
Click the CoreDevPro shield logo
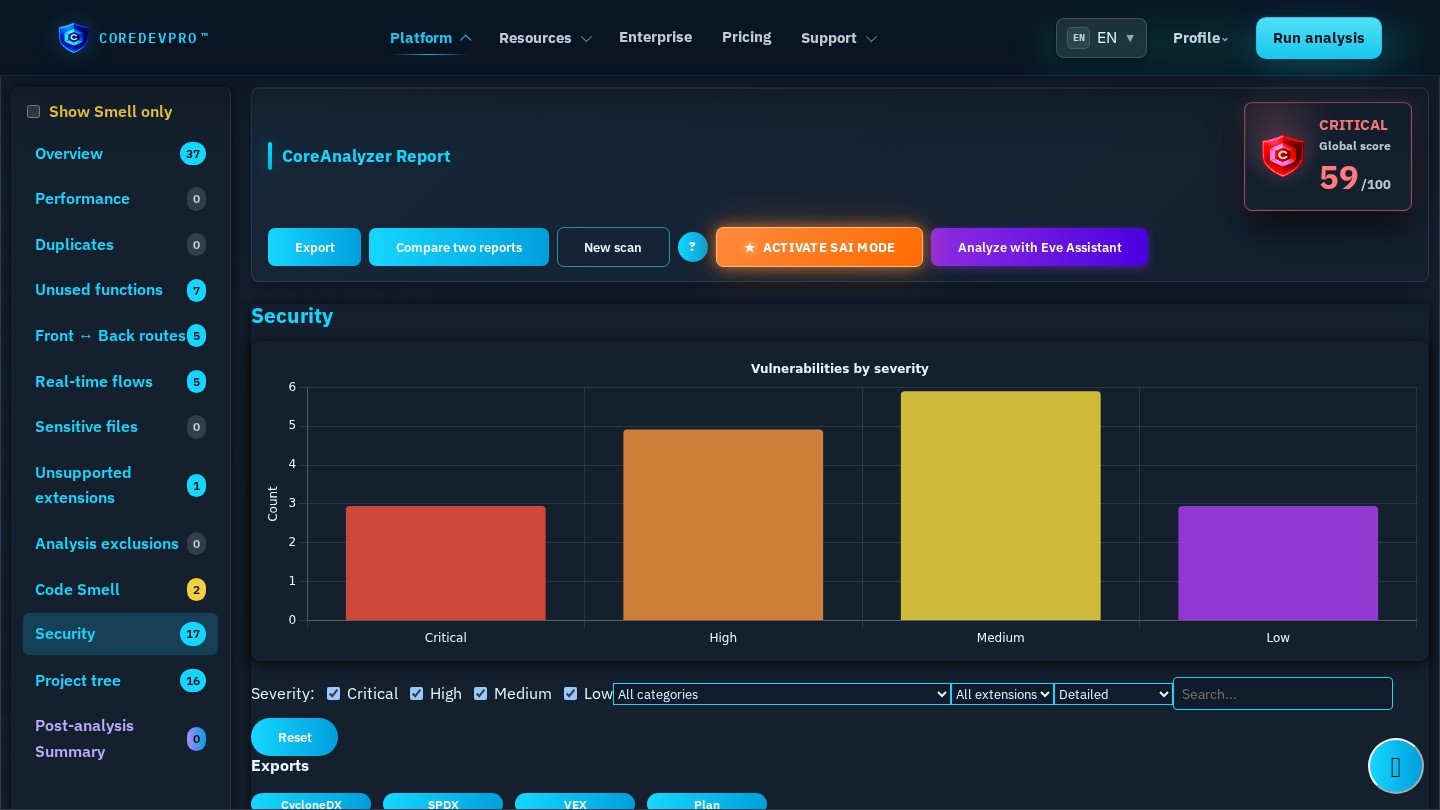tap(74, 38)
